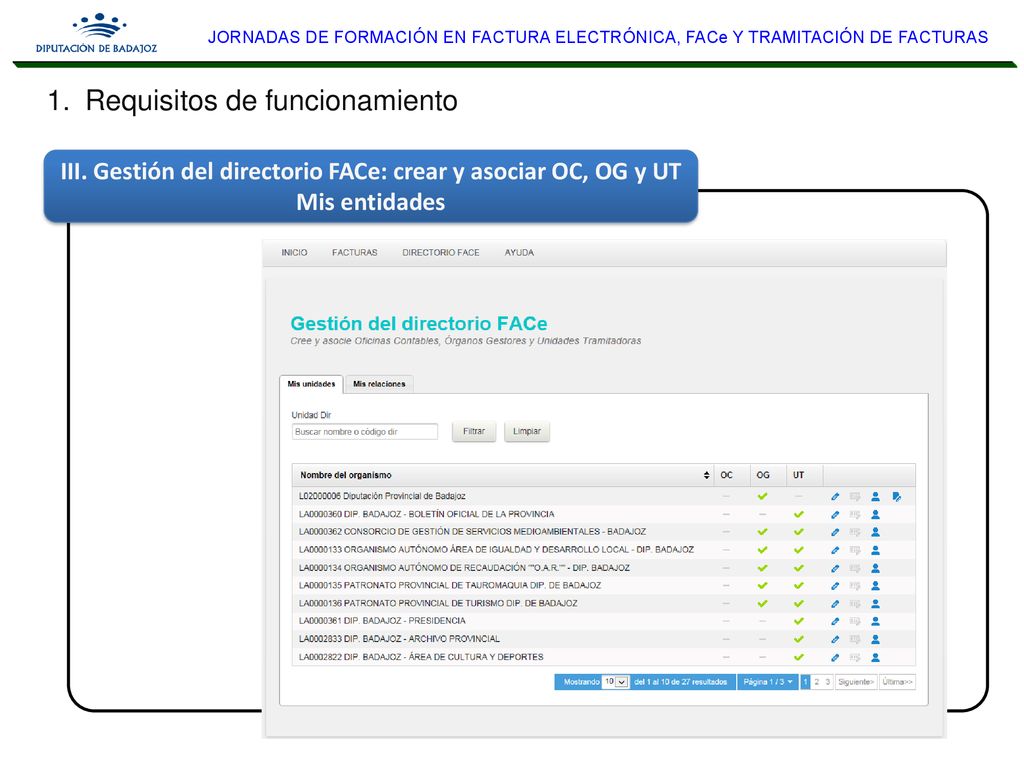Open users icon for CULTURA Y DEPORTES row
The image size is (1024, 768).
(x=875, y=658)
